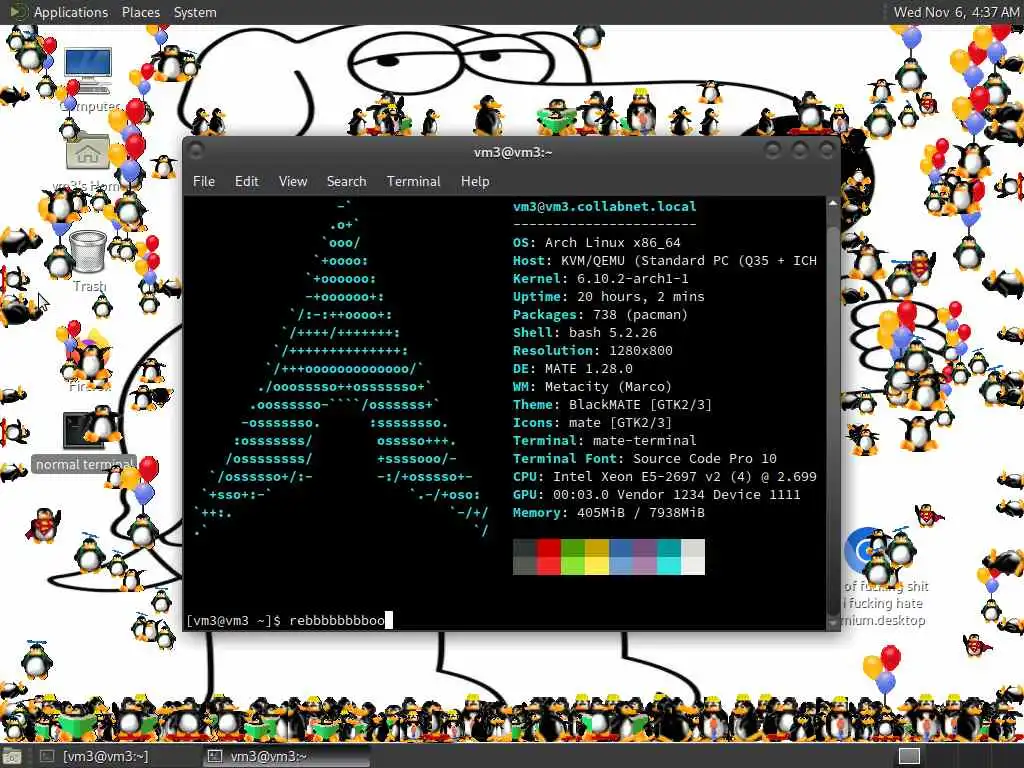Select the Trash desktop icon
1024x768 pixels.
point(88,261)
